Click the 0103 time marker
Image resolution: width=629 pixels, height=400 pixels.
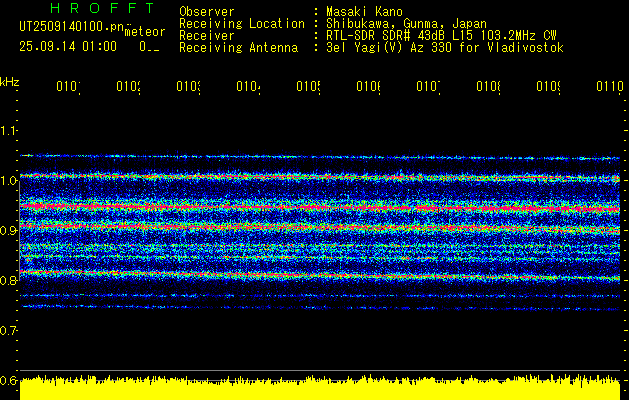[188, 86]
